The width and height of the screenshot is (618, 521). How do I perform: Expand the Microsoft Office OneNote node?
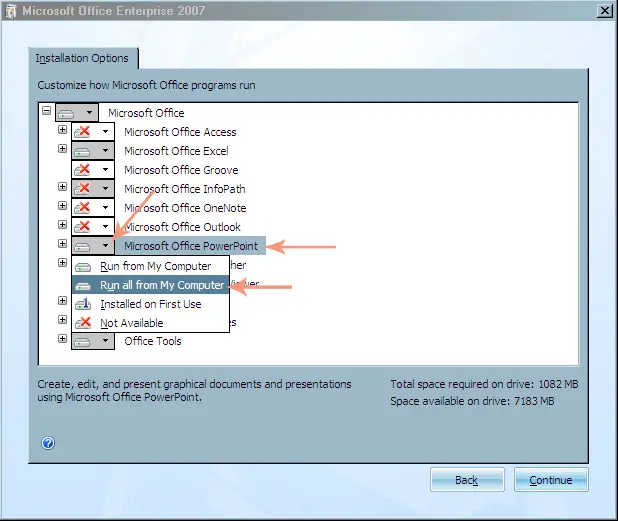[x=62, y=205]
